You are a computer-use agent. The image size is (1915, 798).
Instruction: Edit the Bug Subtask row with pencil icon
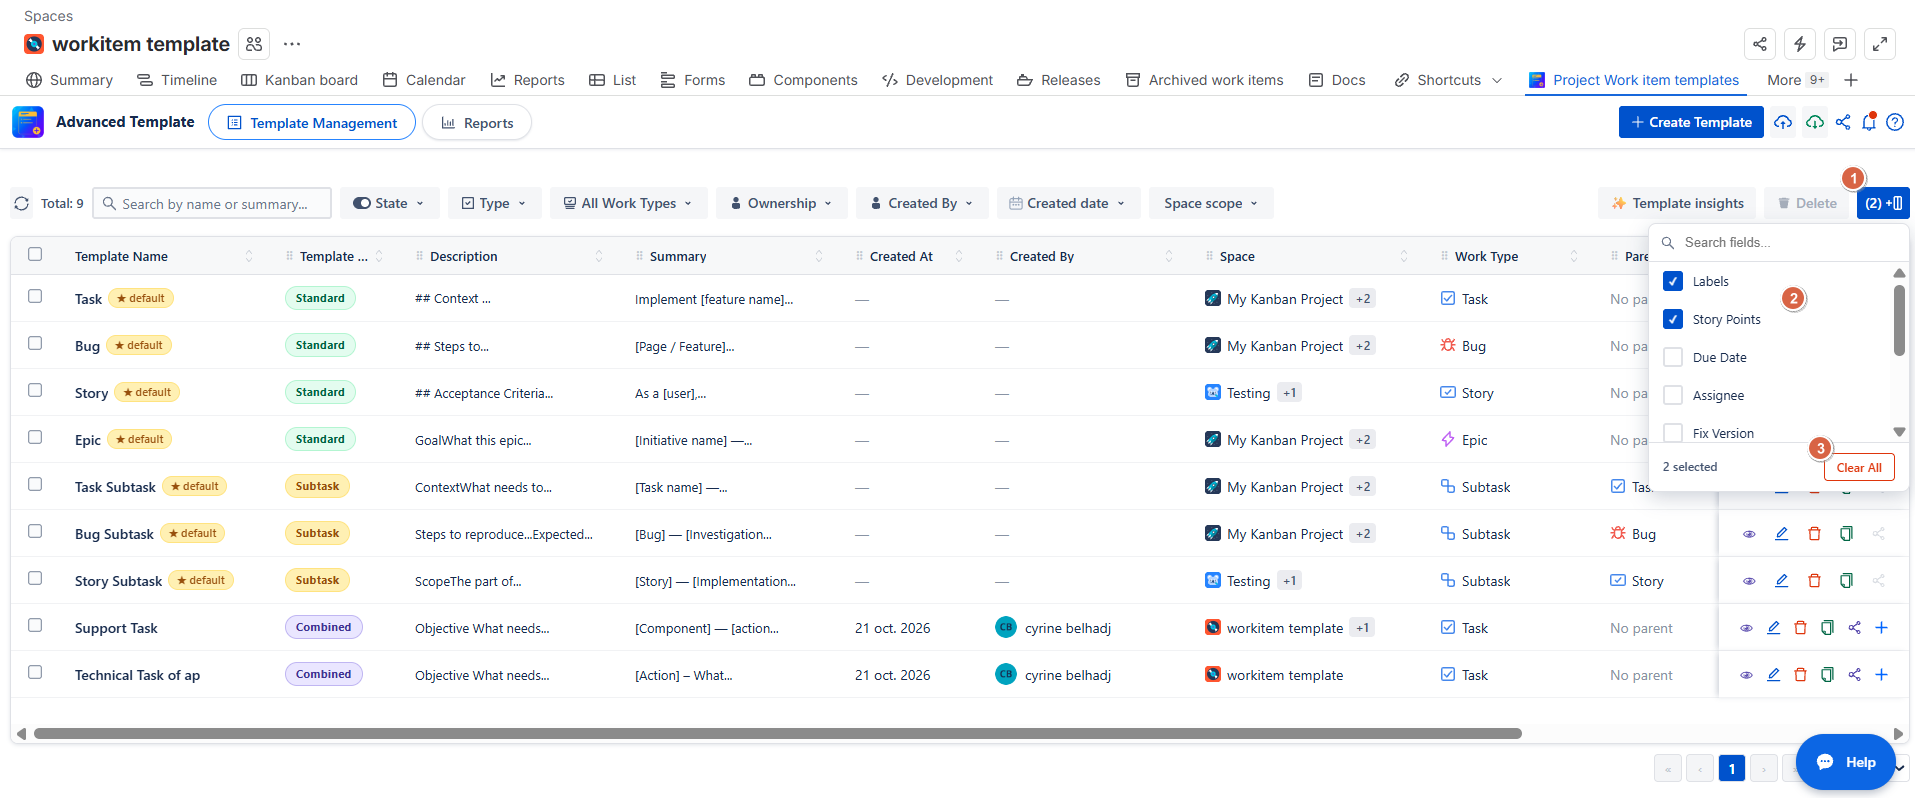(x=1781, y=534)
